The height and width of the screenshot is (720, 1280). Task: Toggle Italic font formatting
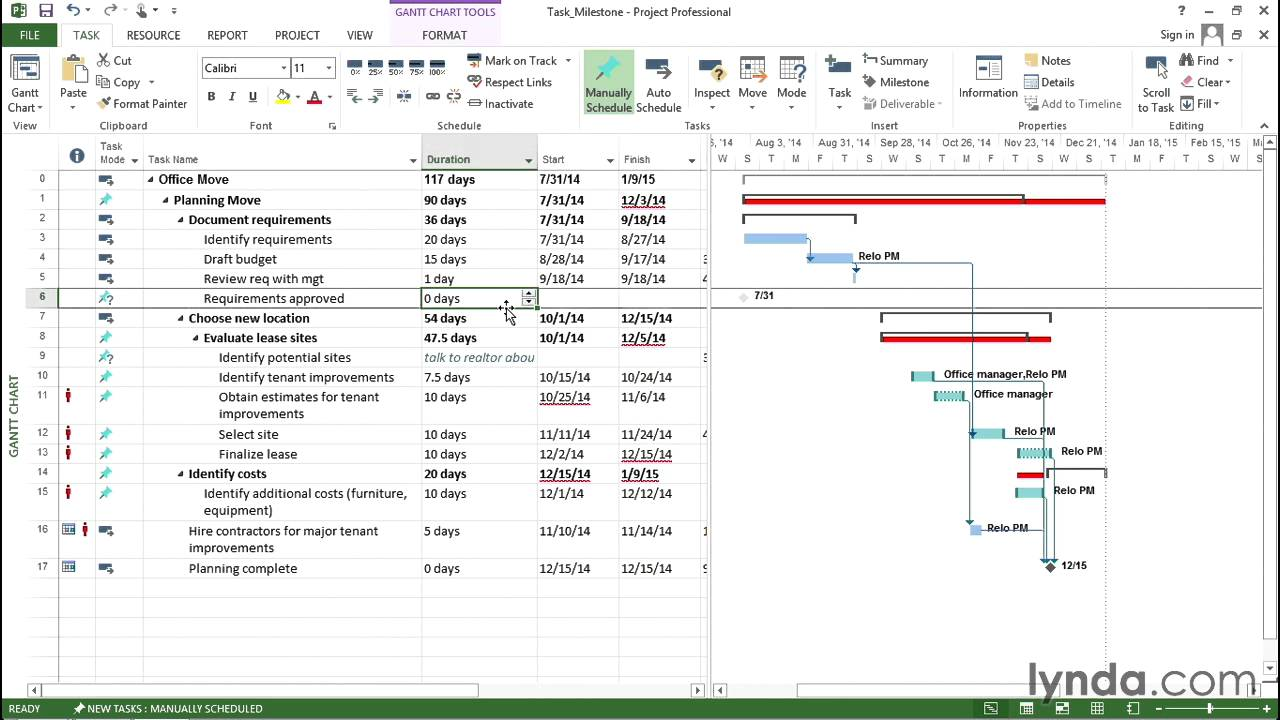232,97
